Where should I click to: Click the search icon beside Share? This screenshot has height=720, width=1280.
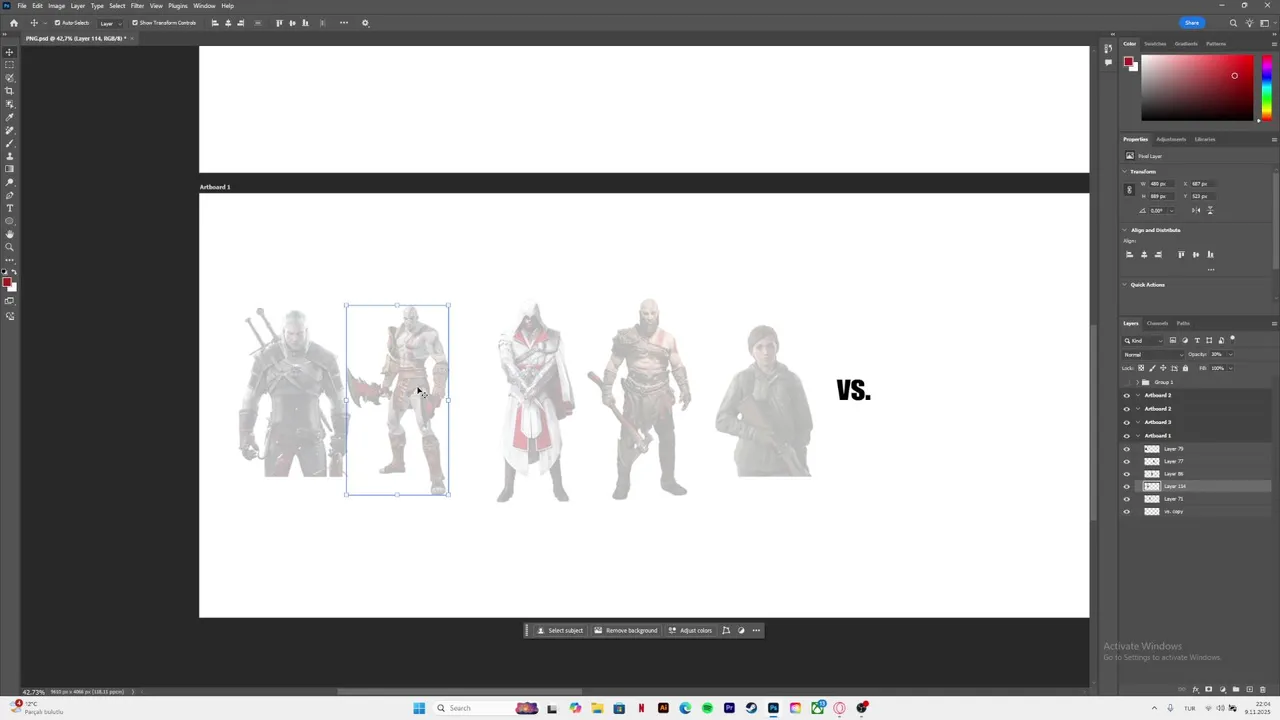point(1233,23)
